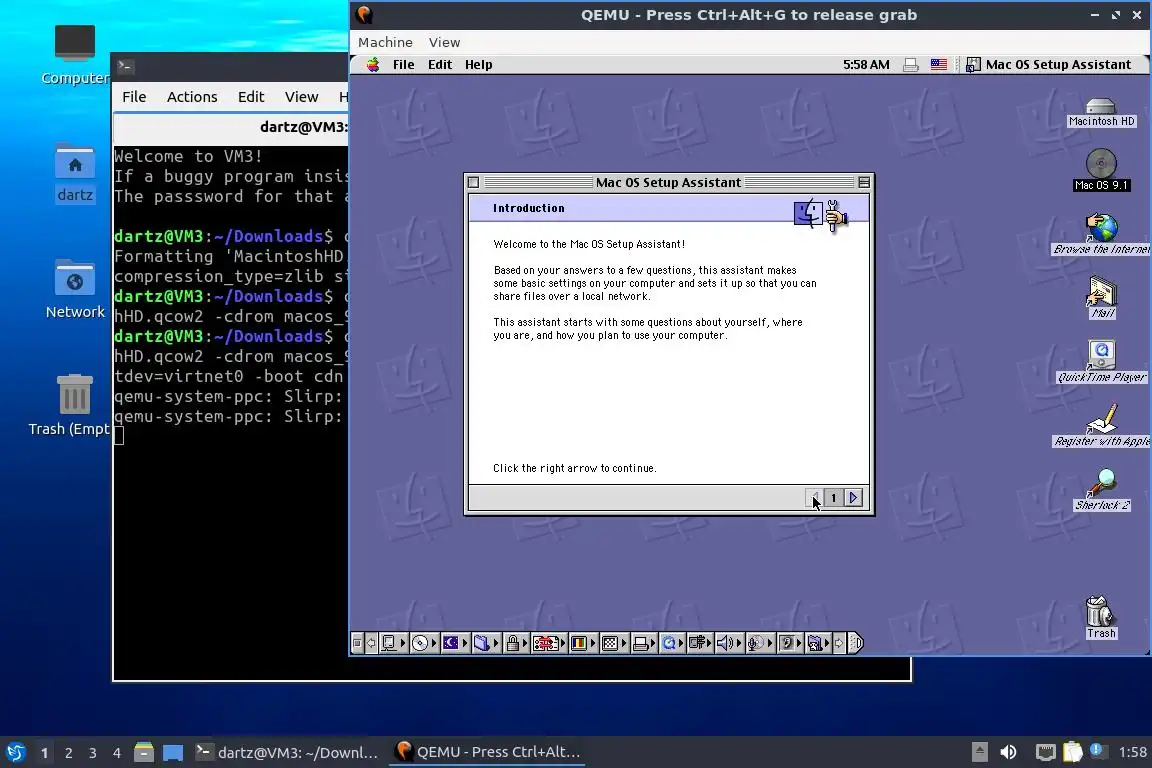Click the US flag keyboard menu icon
The width and height of the screenshot is (1152, 768).
pos(938,65)
